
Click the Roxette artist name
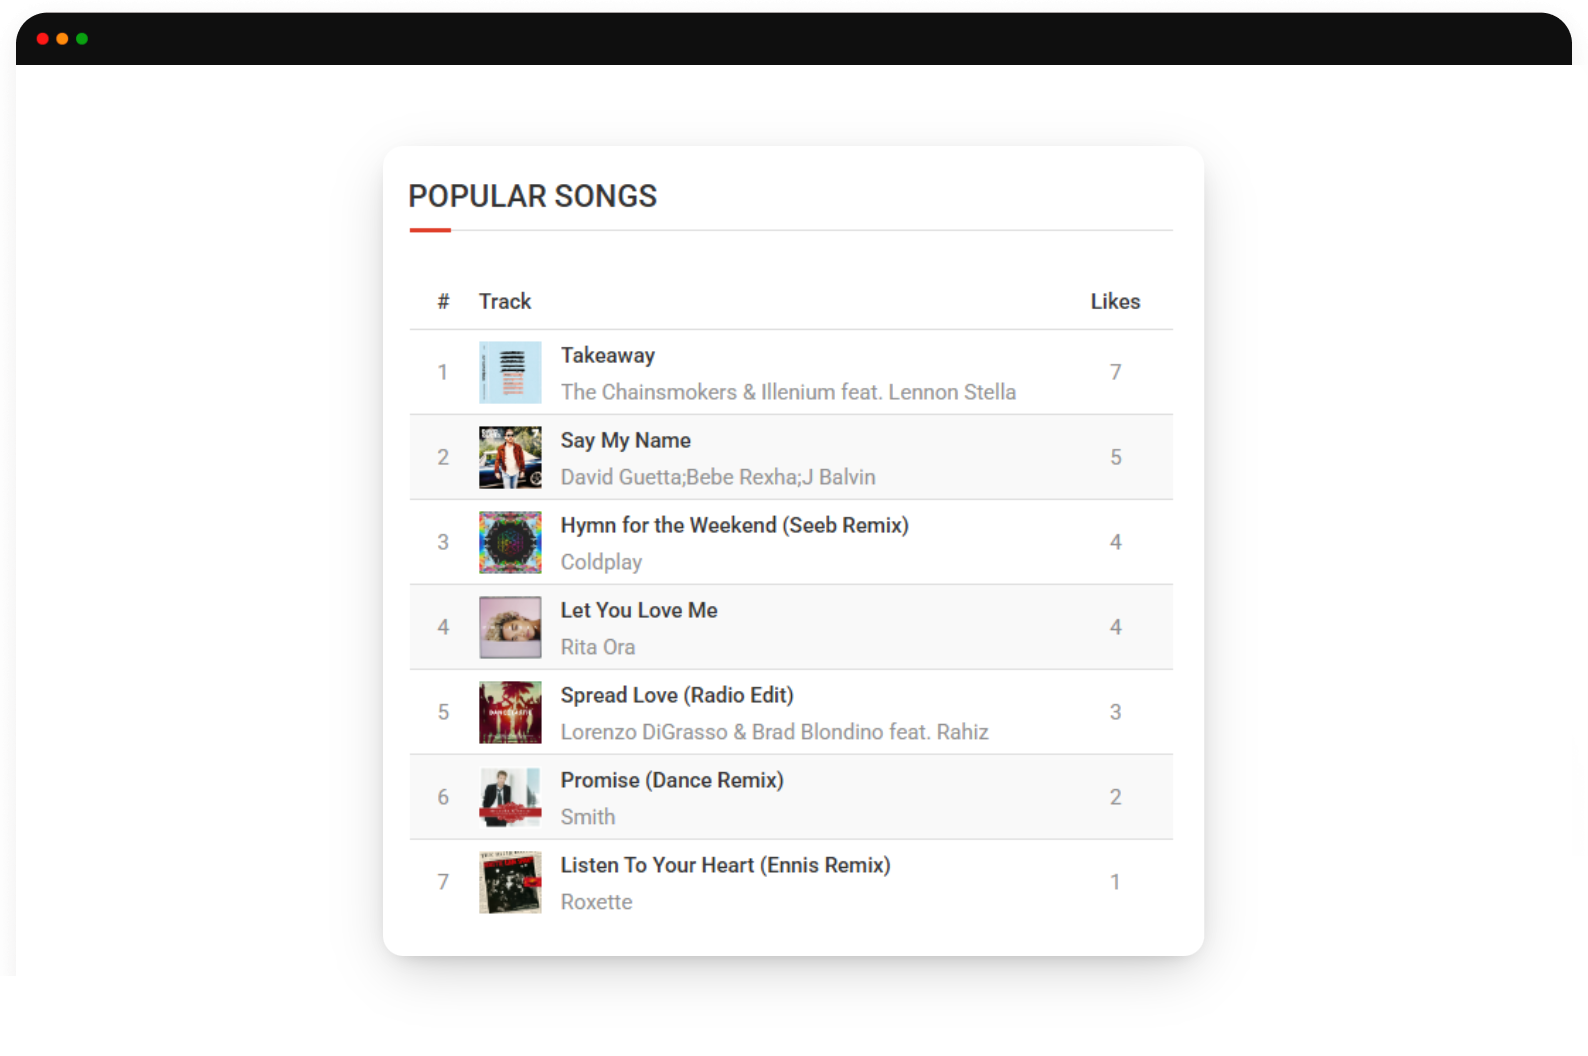coord(596,902)
